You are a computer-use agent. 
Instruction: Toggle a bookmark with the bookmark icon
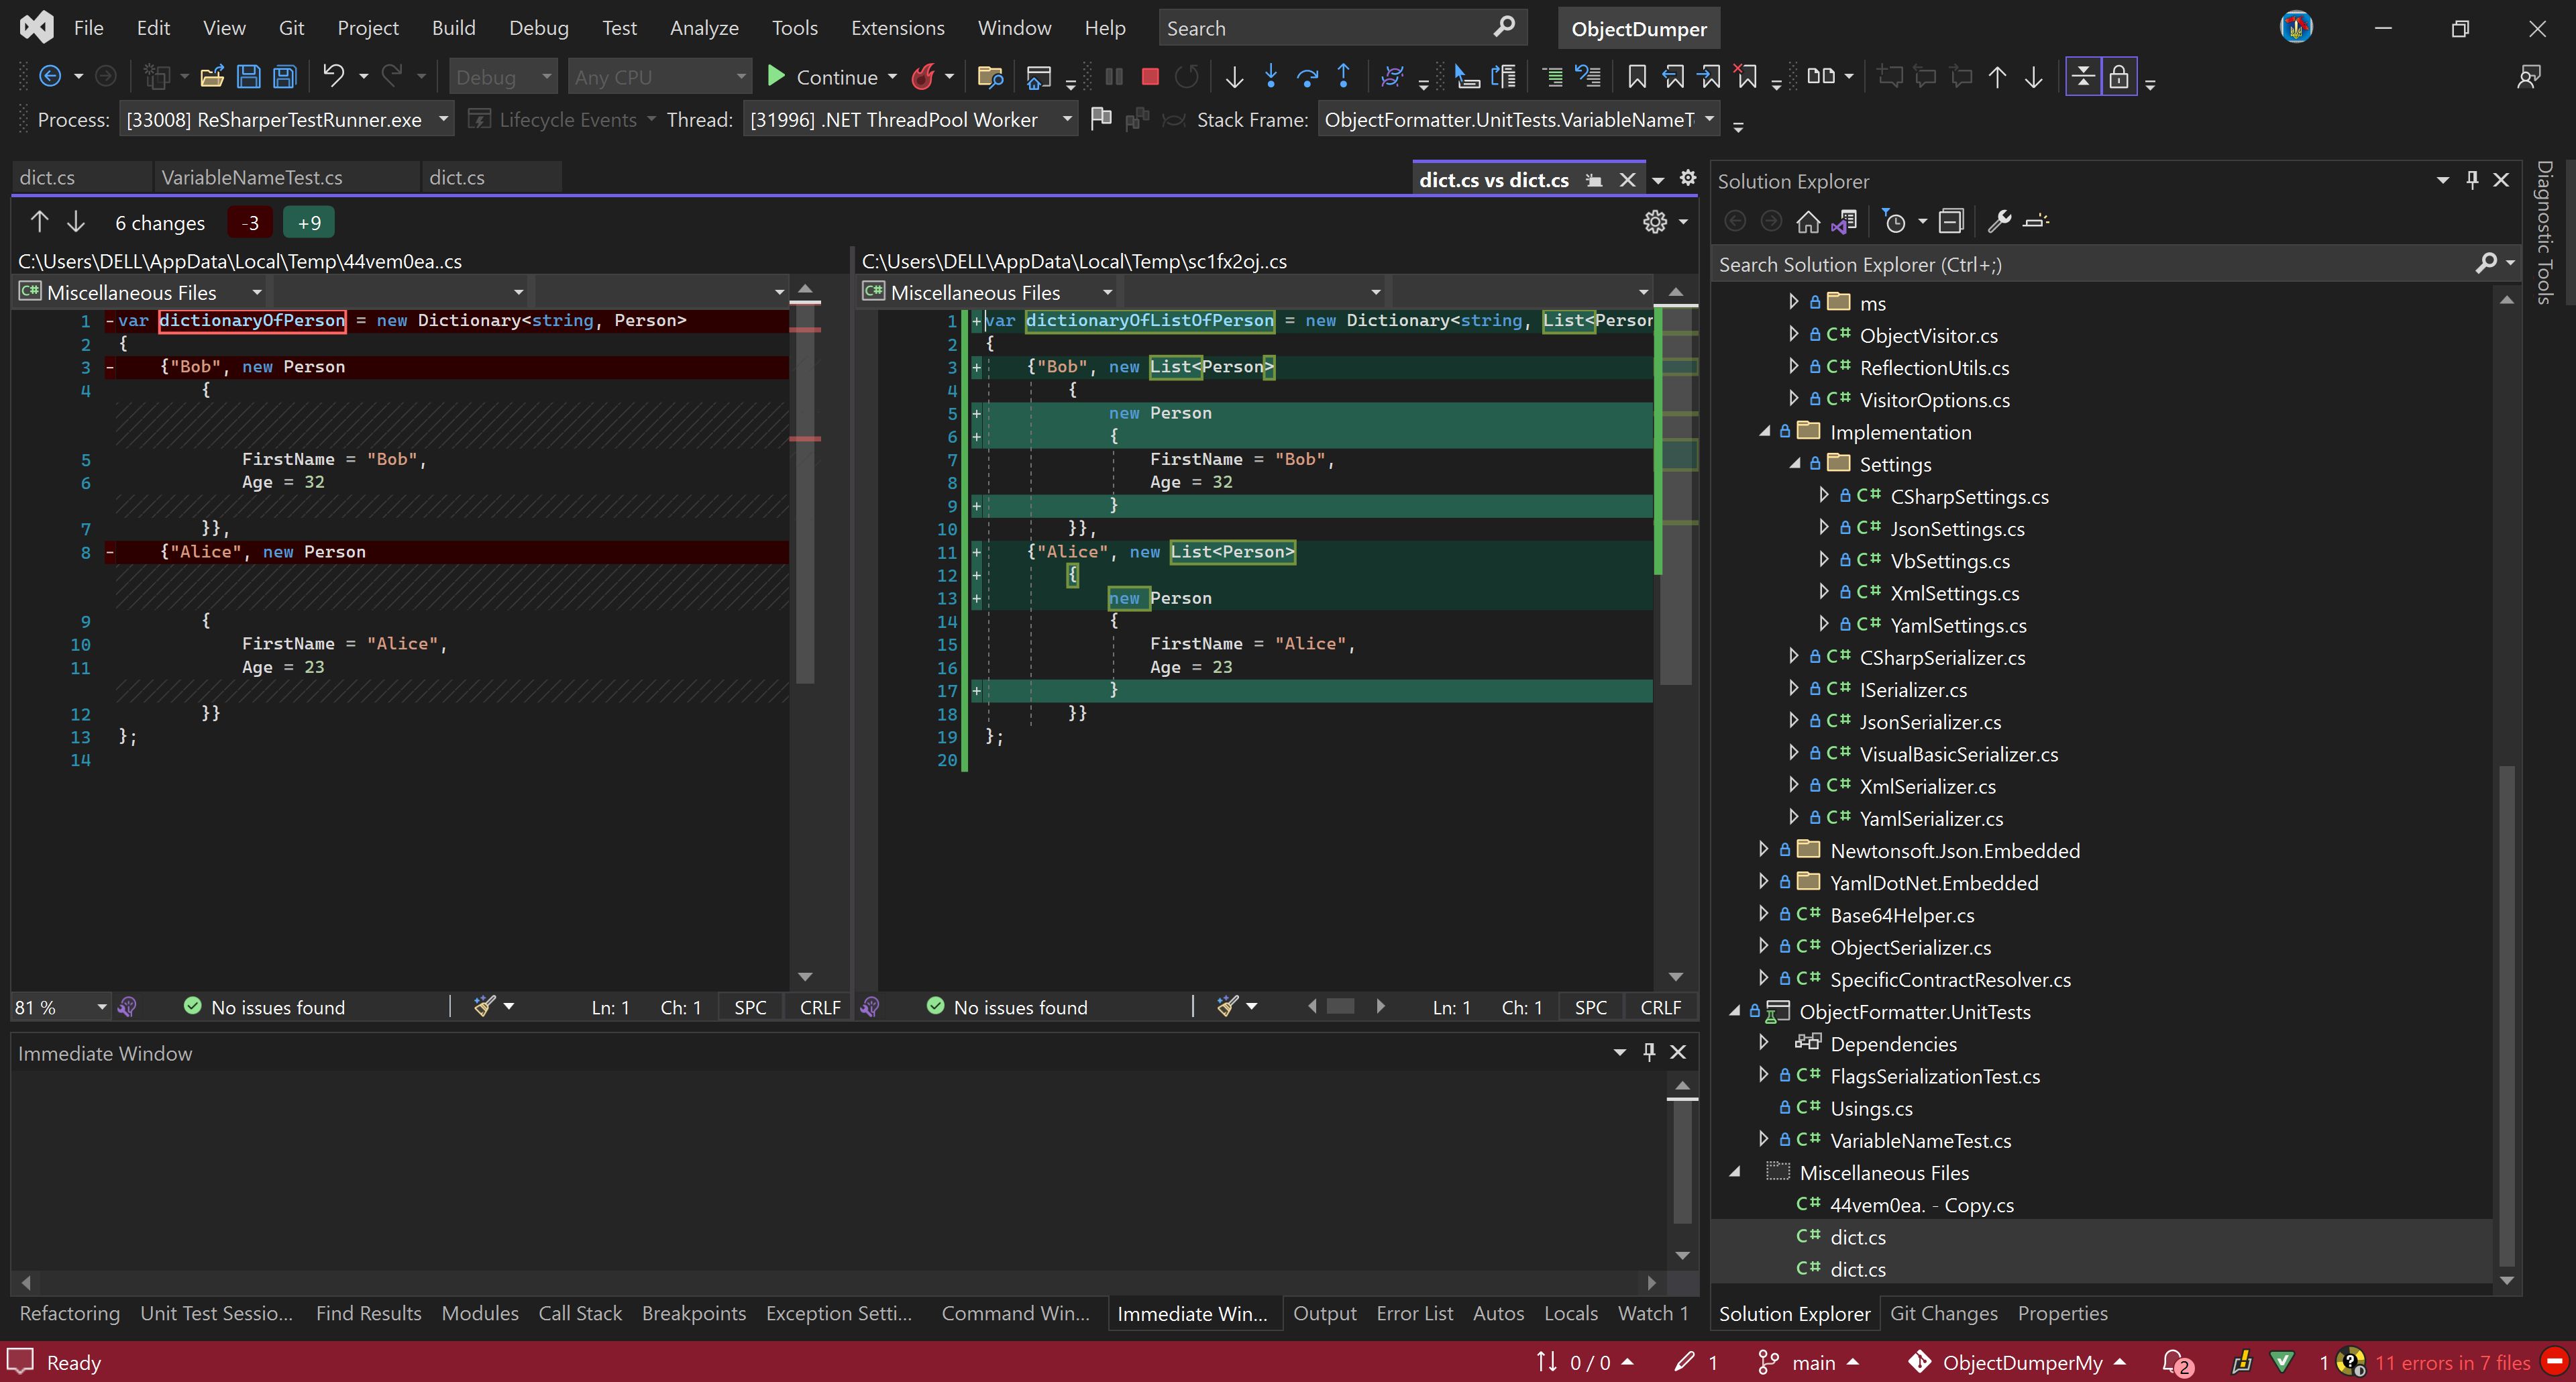1637,76
